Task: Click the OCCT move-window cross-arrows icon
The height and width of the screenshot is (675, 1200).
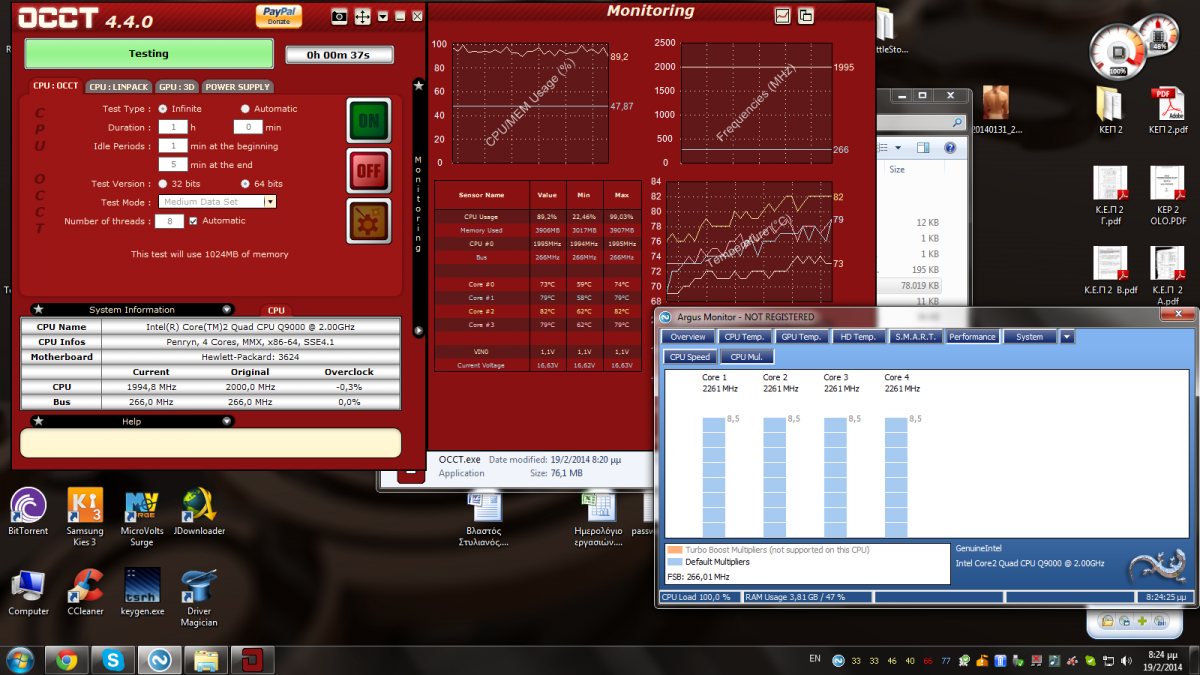Action: coord(362,16)
